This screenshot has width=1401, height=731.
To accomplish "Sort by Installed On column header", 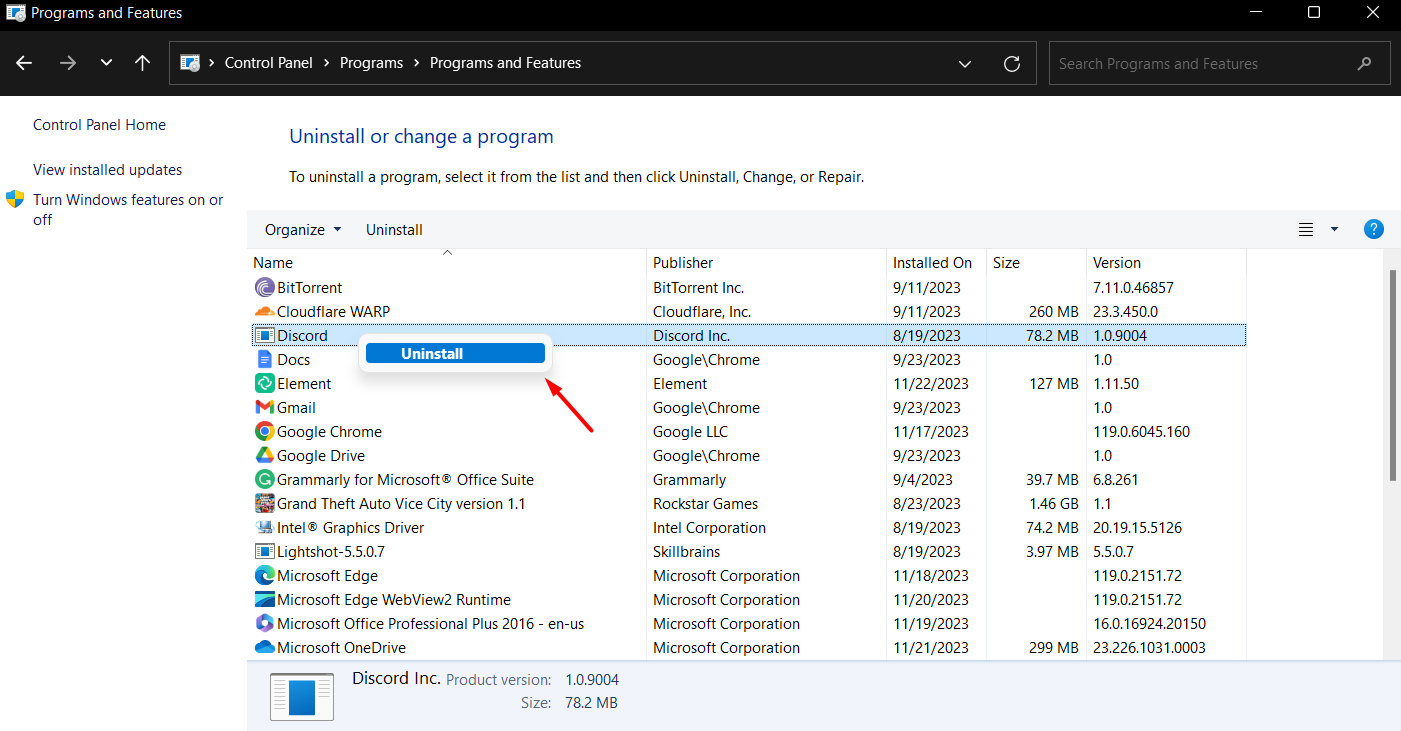I will click(936, 263).
